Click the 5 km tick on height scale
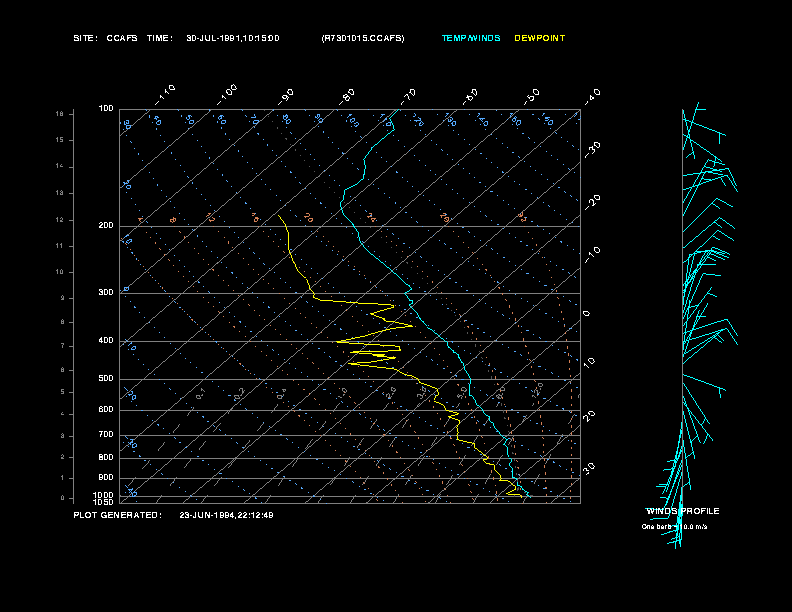This screenshot has width=792, height=612. tap(63, 392)
